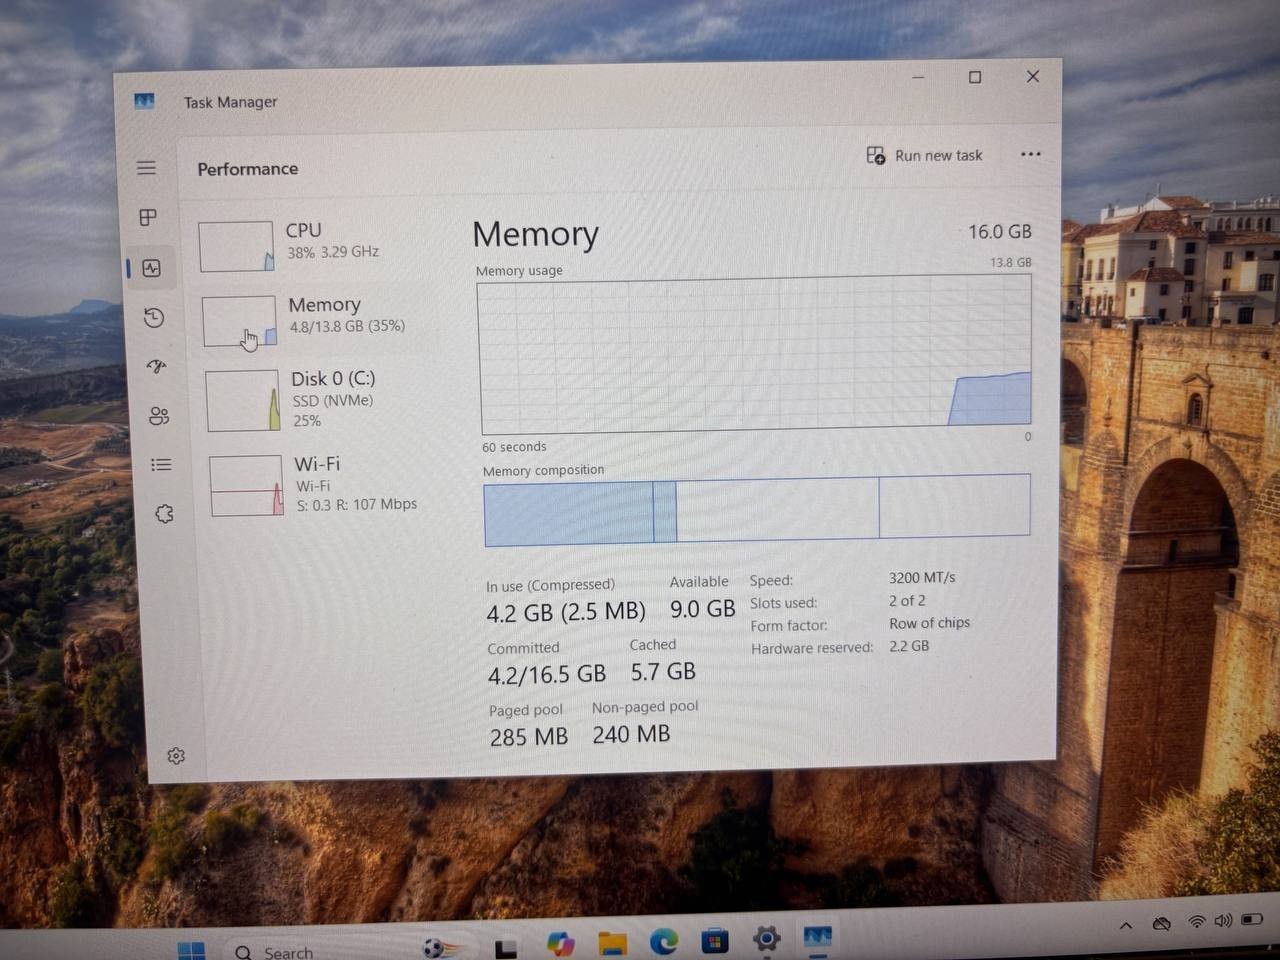The width and height of the screenshot is (1280, 960).
Task: Click the Slots used 2 of 2 value
Action: pos(907,600)
